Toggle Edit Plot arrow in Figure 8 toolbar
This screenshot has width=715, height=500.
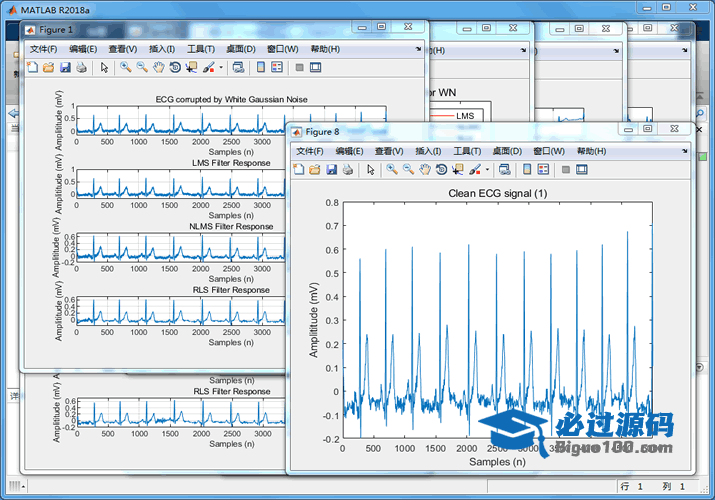pyautogui.click(x=371, y=170)
